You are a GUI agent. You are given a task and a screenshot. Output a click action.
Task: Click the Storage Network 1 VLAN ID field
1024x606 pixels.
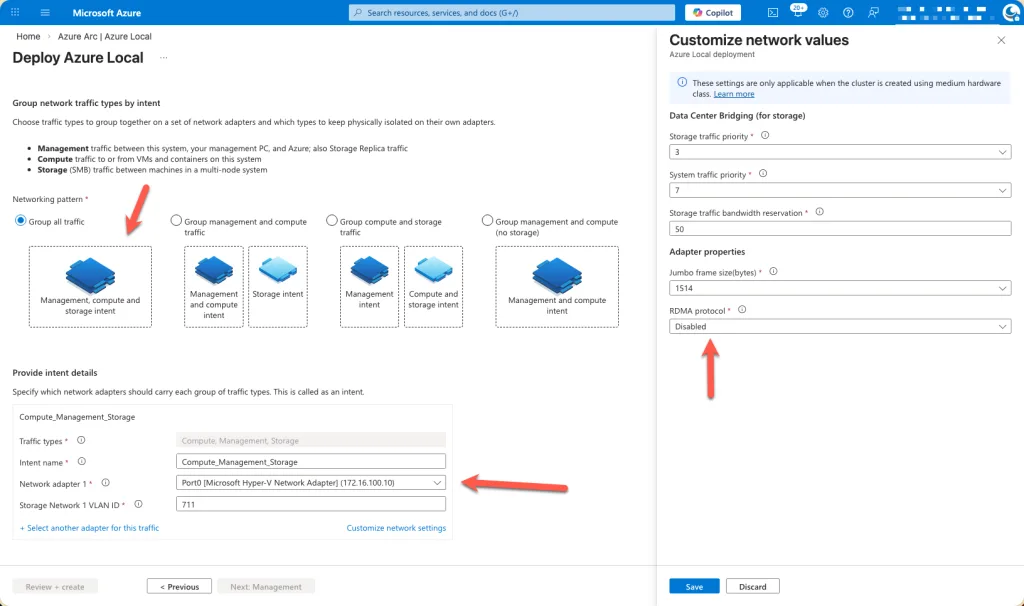click(310, 505)
